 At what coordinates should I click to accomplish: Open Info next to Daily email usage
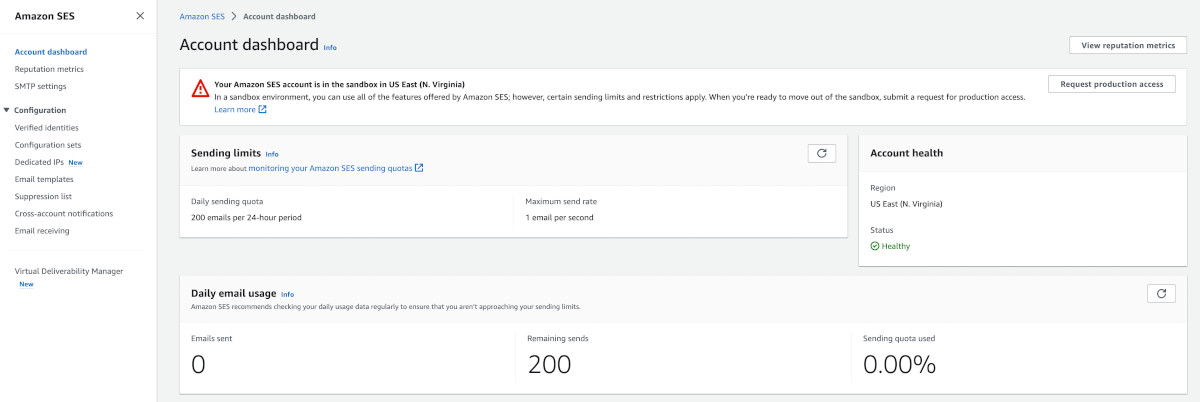click(288, 294)
